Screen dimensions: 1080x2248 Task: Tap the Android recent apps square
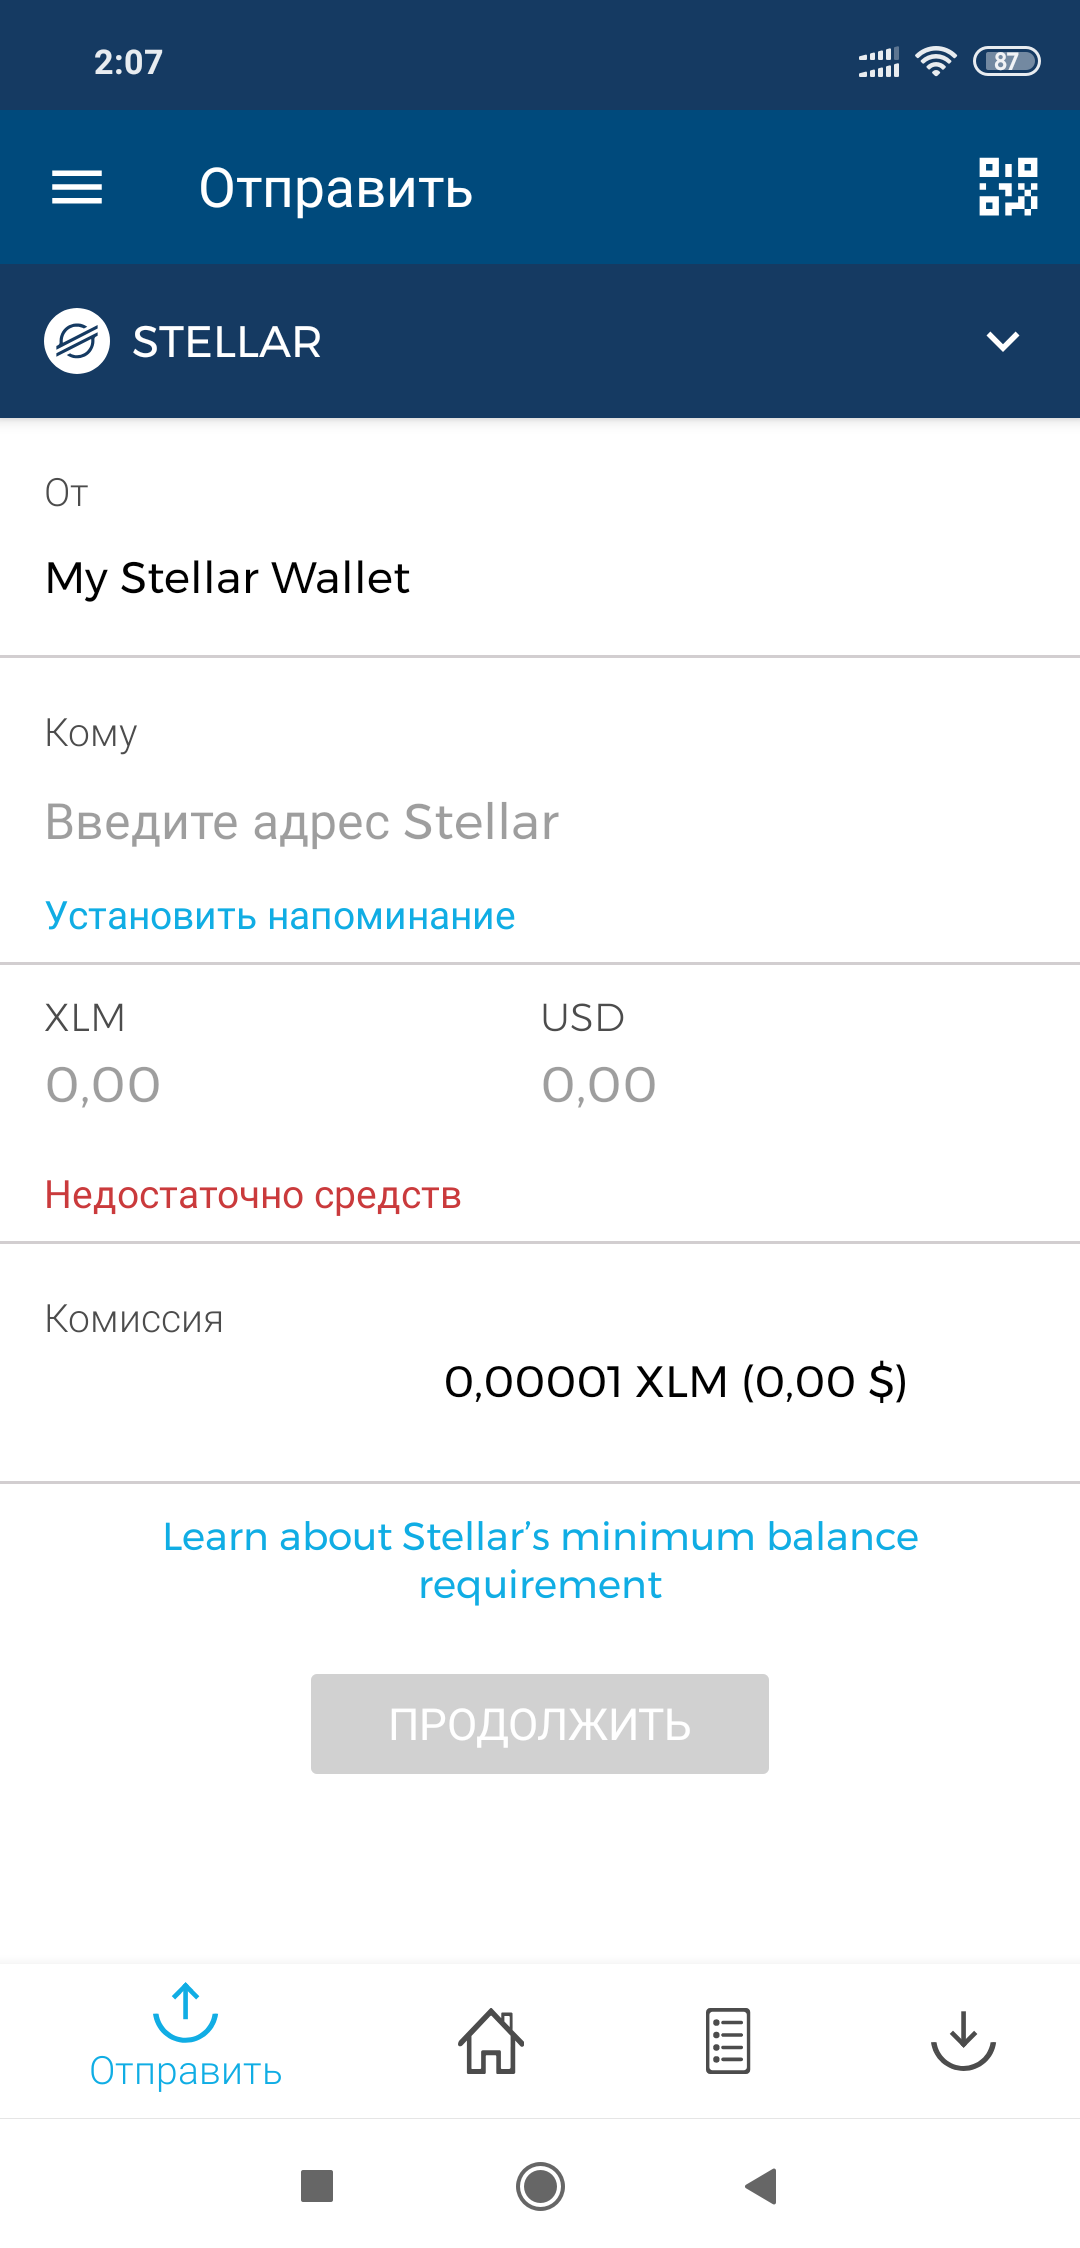coord(317,2186)
